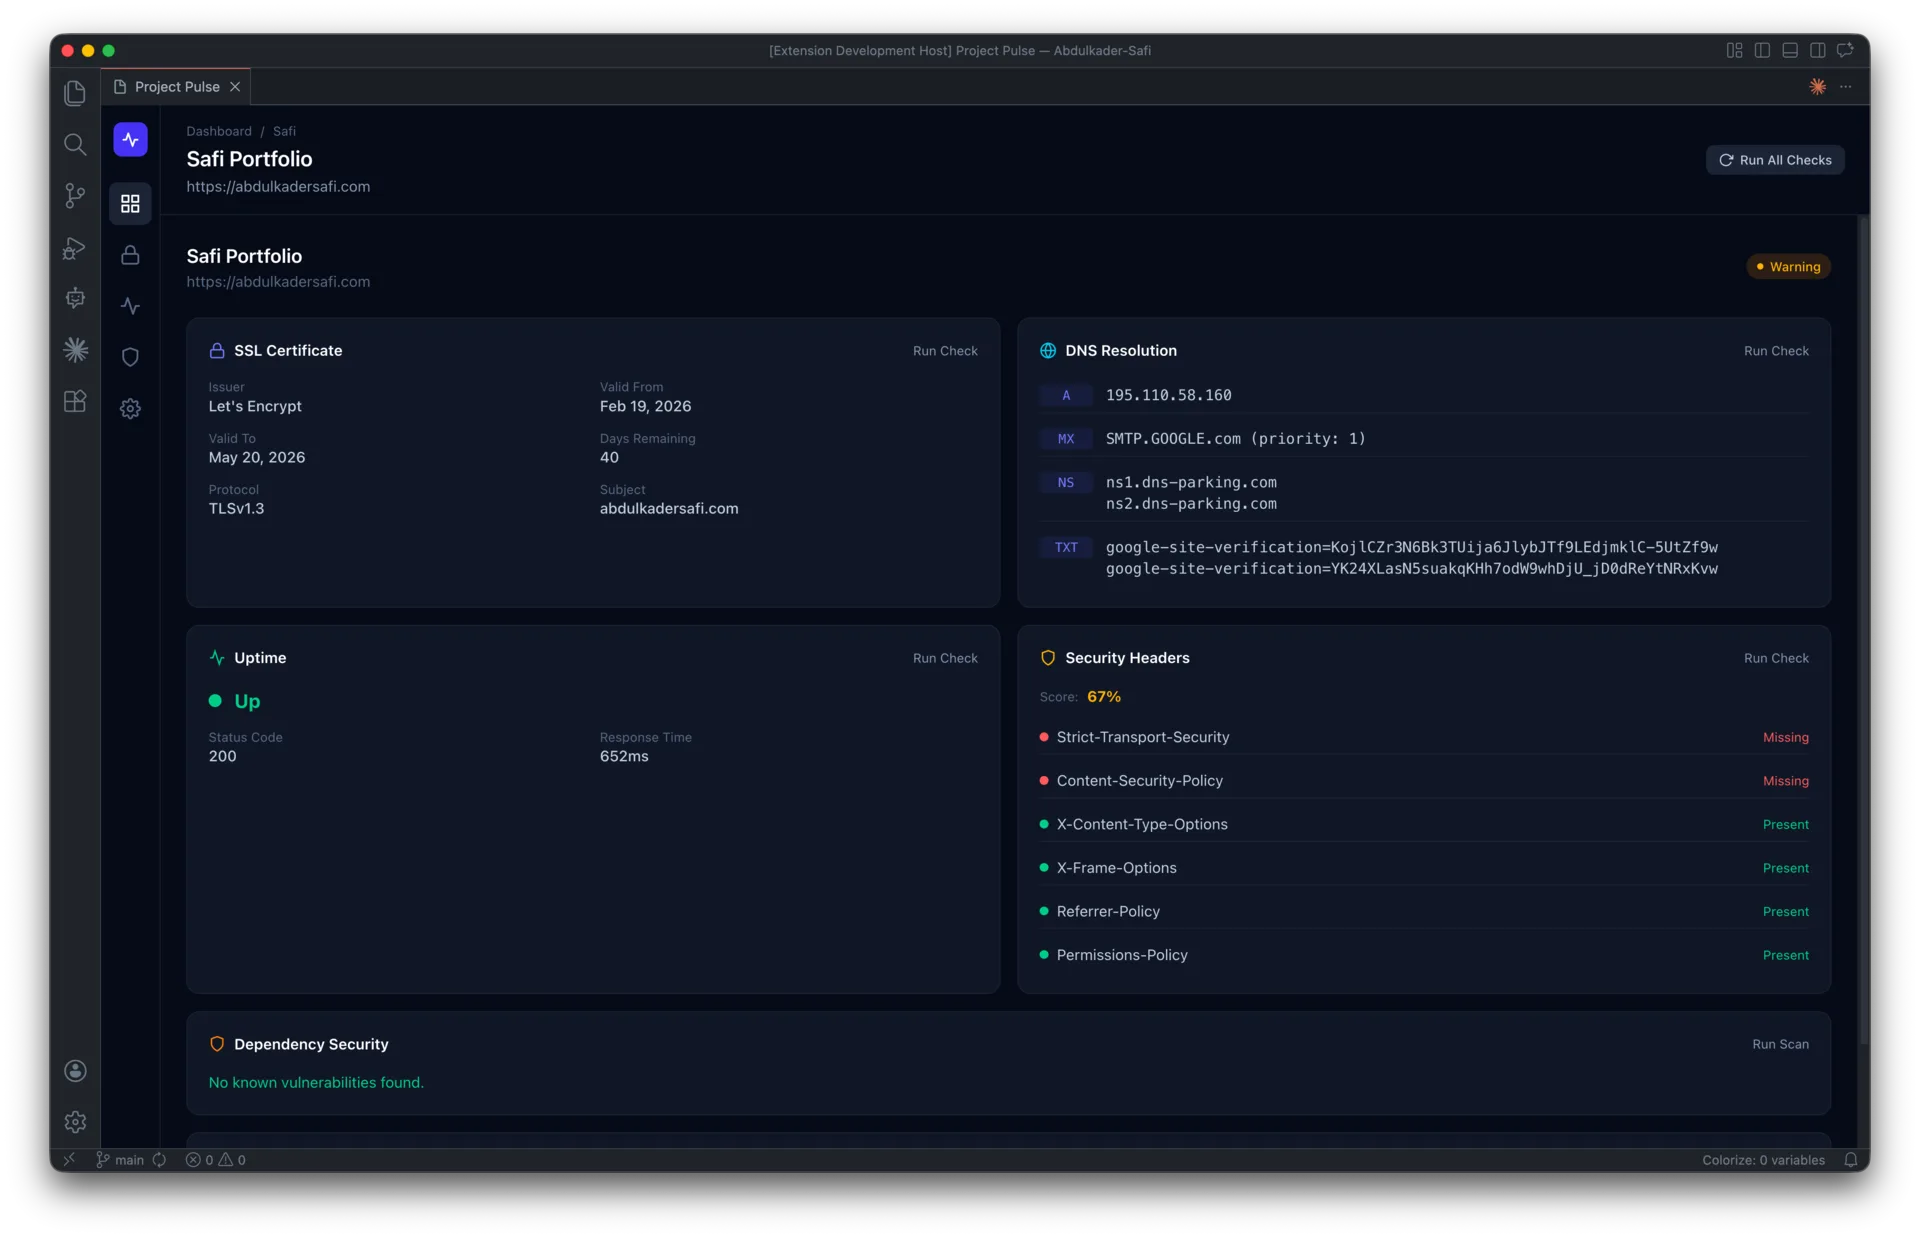Select the security shield icon in sidebar
The height and width of the screenshot is (1238, 1920).
tap(130, 357)
